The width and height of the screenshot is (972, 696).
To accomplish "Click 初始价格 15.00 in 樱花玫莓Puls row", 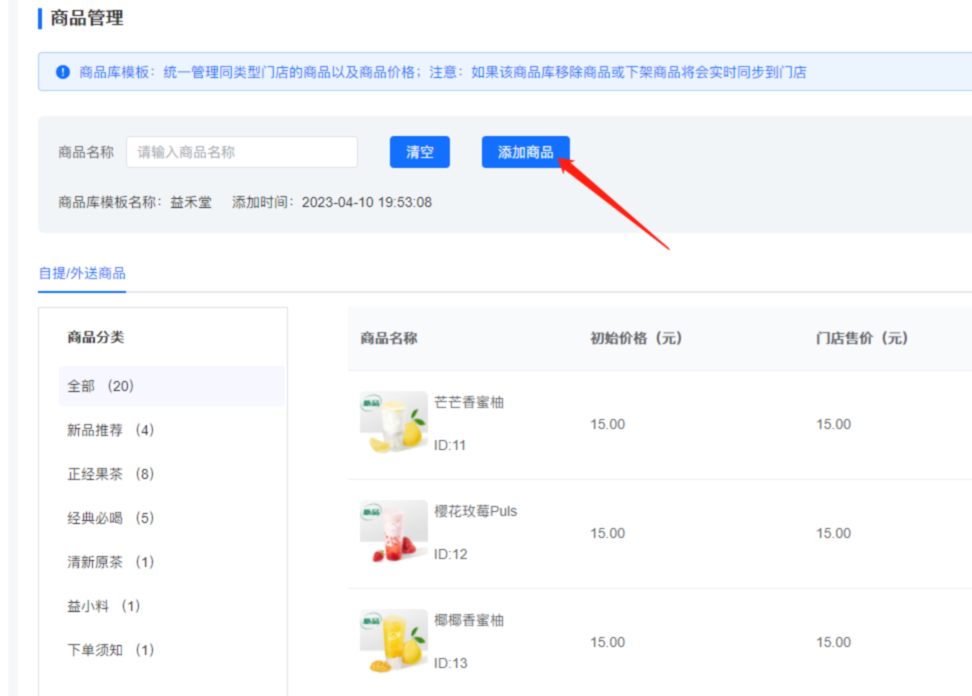I will (x=608, y=533).
